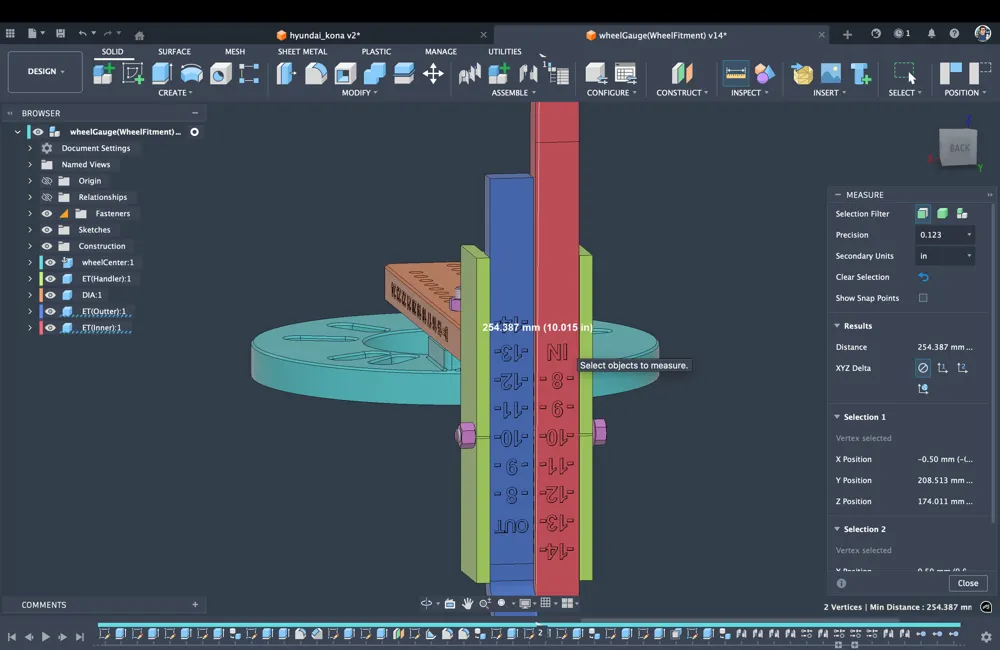Open the notifications bell
The height and width of the screenshot is (650, 1000).
point(931,34)
